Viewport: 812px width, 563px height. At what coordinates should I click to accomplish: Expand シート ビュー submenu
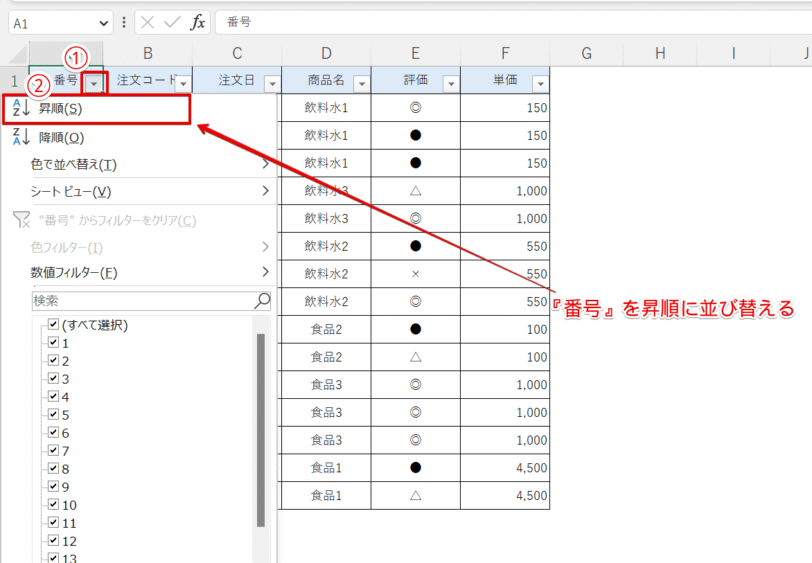[x=266, y=191]
